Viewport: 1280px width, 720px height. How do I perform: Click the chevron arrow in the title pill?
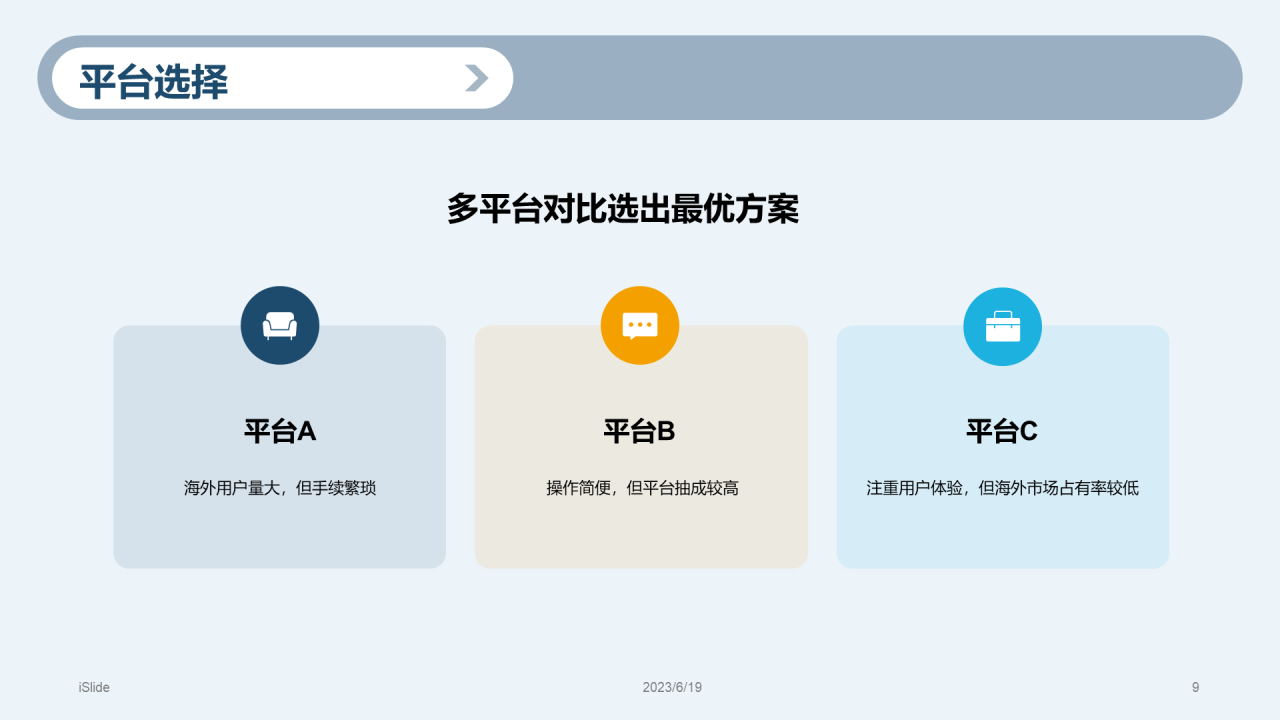[x=477, y=78]
